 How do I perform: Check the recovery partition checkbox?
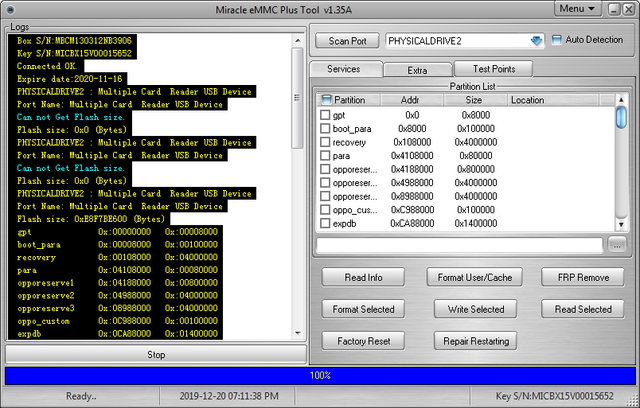[325, 142]
